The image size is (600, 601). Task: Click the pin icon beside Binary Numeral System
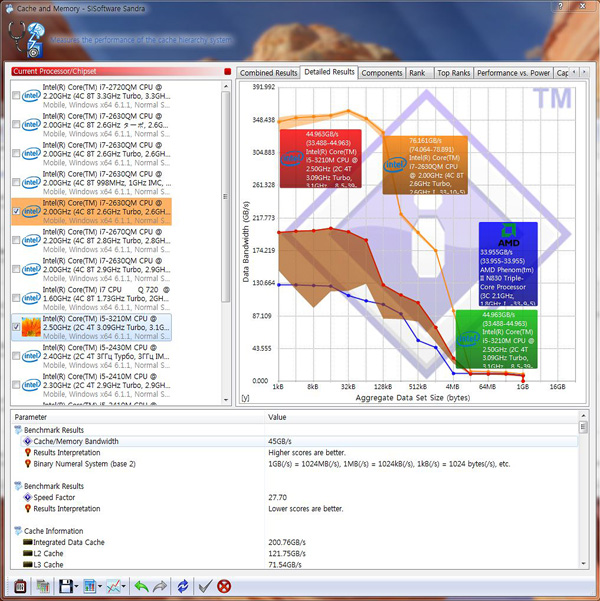pyautogui.click(x=27, y=464)
